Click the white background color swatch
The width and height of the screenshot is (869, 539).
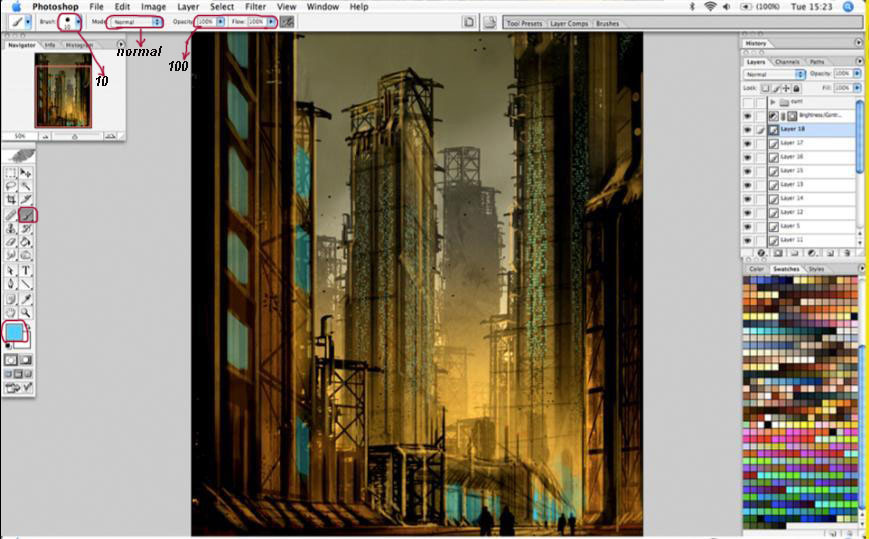point(25,341)
